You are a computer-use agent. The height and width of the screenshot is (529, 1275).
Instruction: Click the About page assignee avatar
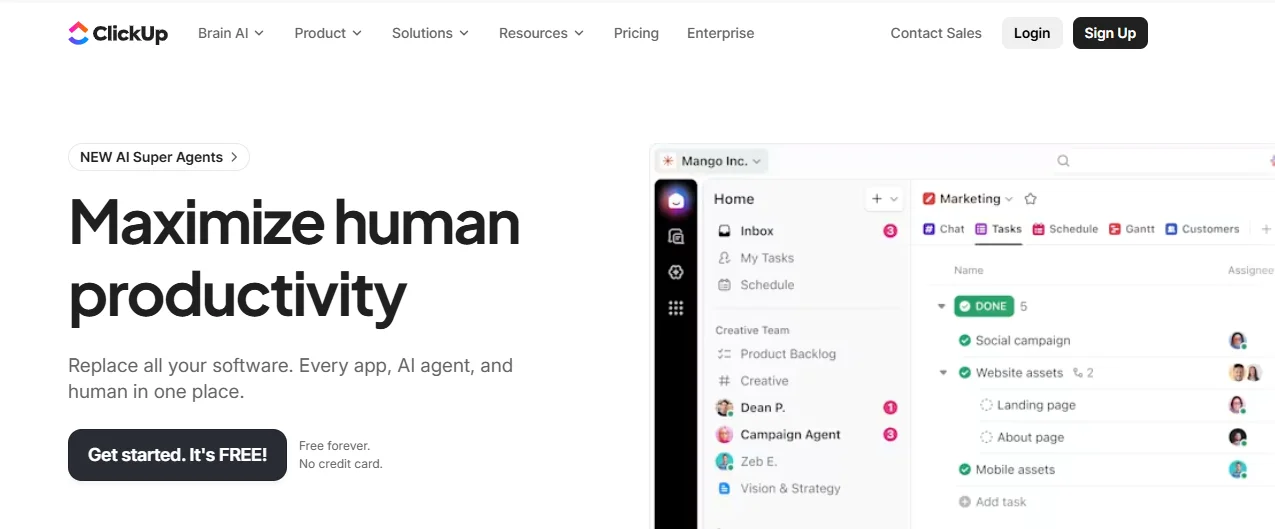click(x=1238, y=437)
